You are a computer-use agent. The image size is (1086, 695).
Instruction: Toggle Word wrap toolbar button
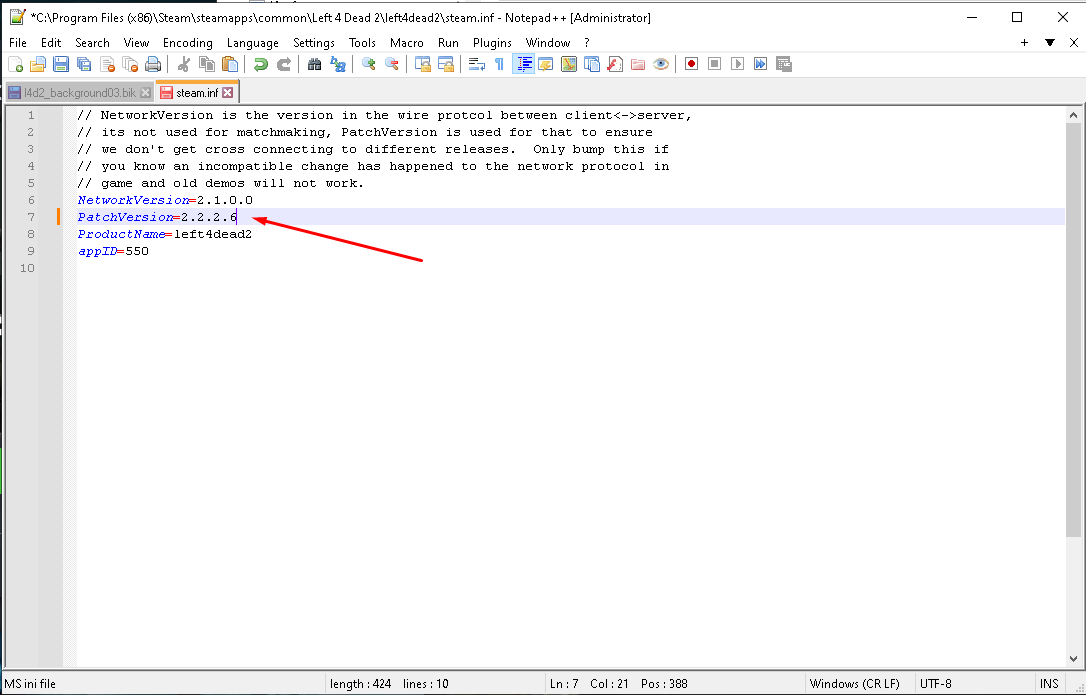click(477, 64)
